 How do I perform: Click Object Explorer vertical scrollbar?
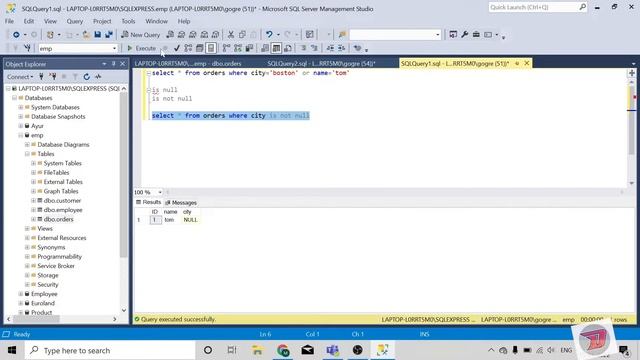[x=124, y=176]
